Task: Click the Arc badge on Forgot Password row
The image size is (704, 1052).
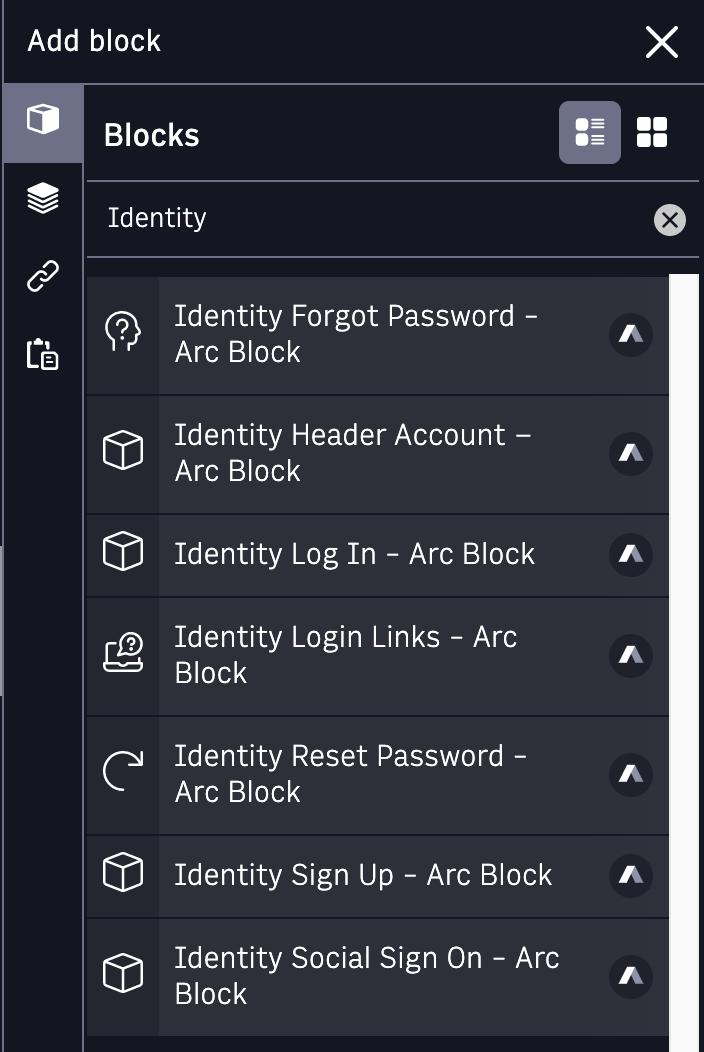Action: pyautogui.click(x=631, y=335)
